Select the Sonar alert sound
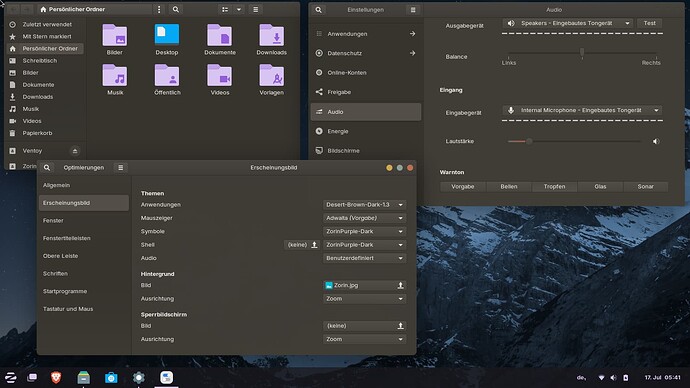The width and height of the screenshot is (690, 388). [646, 187]
